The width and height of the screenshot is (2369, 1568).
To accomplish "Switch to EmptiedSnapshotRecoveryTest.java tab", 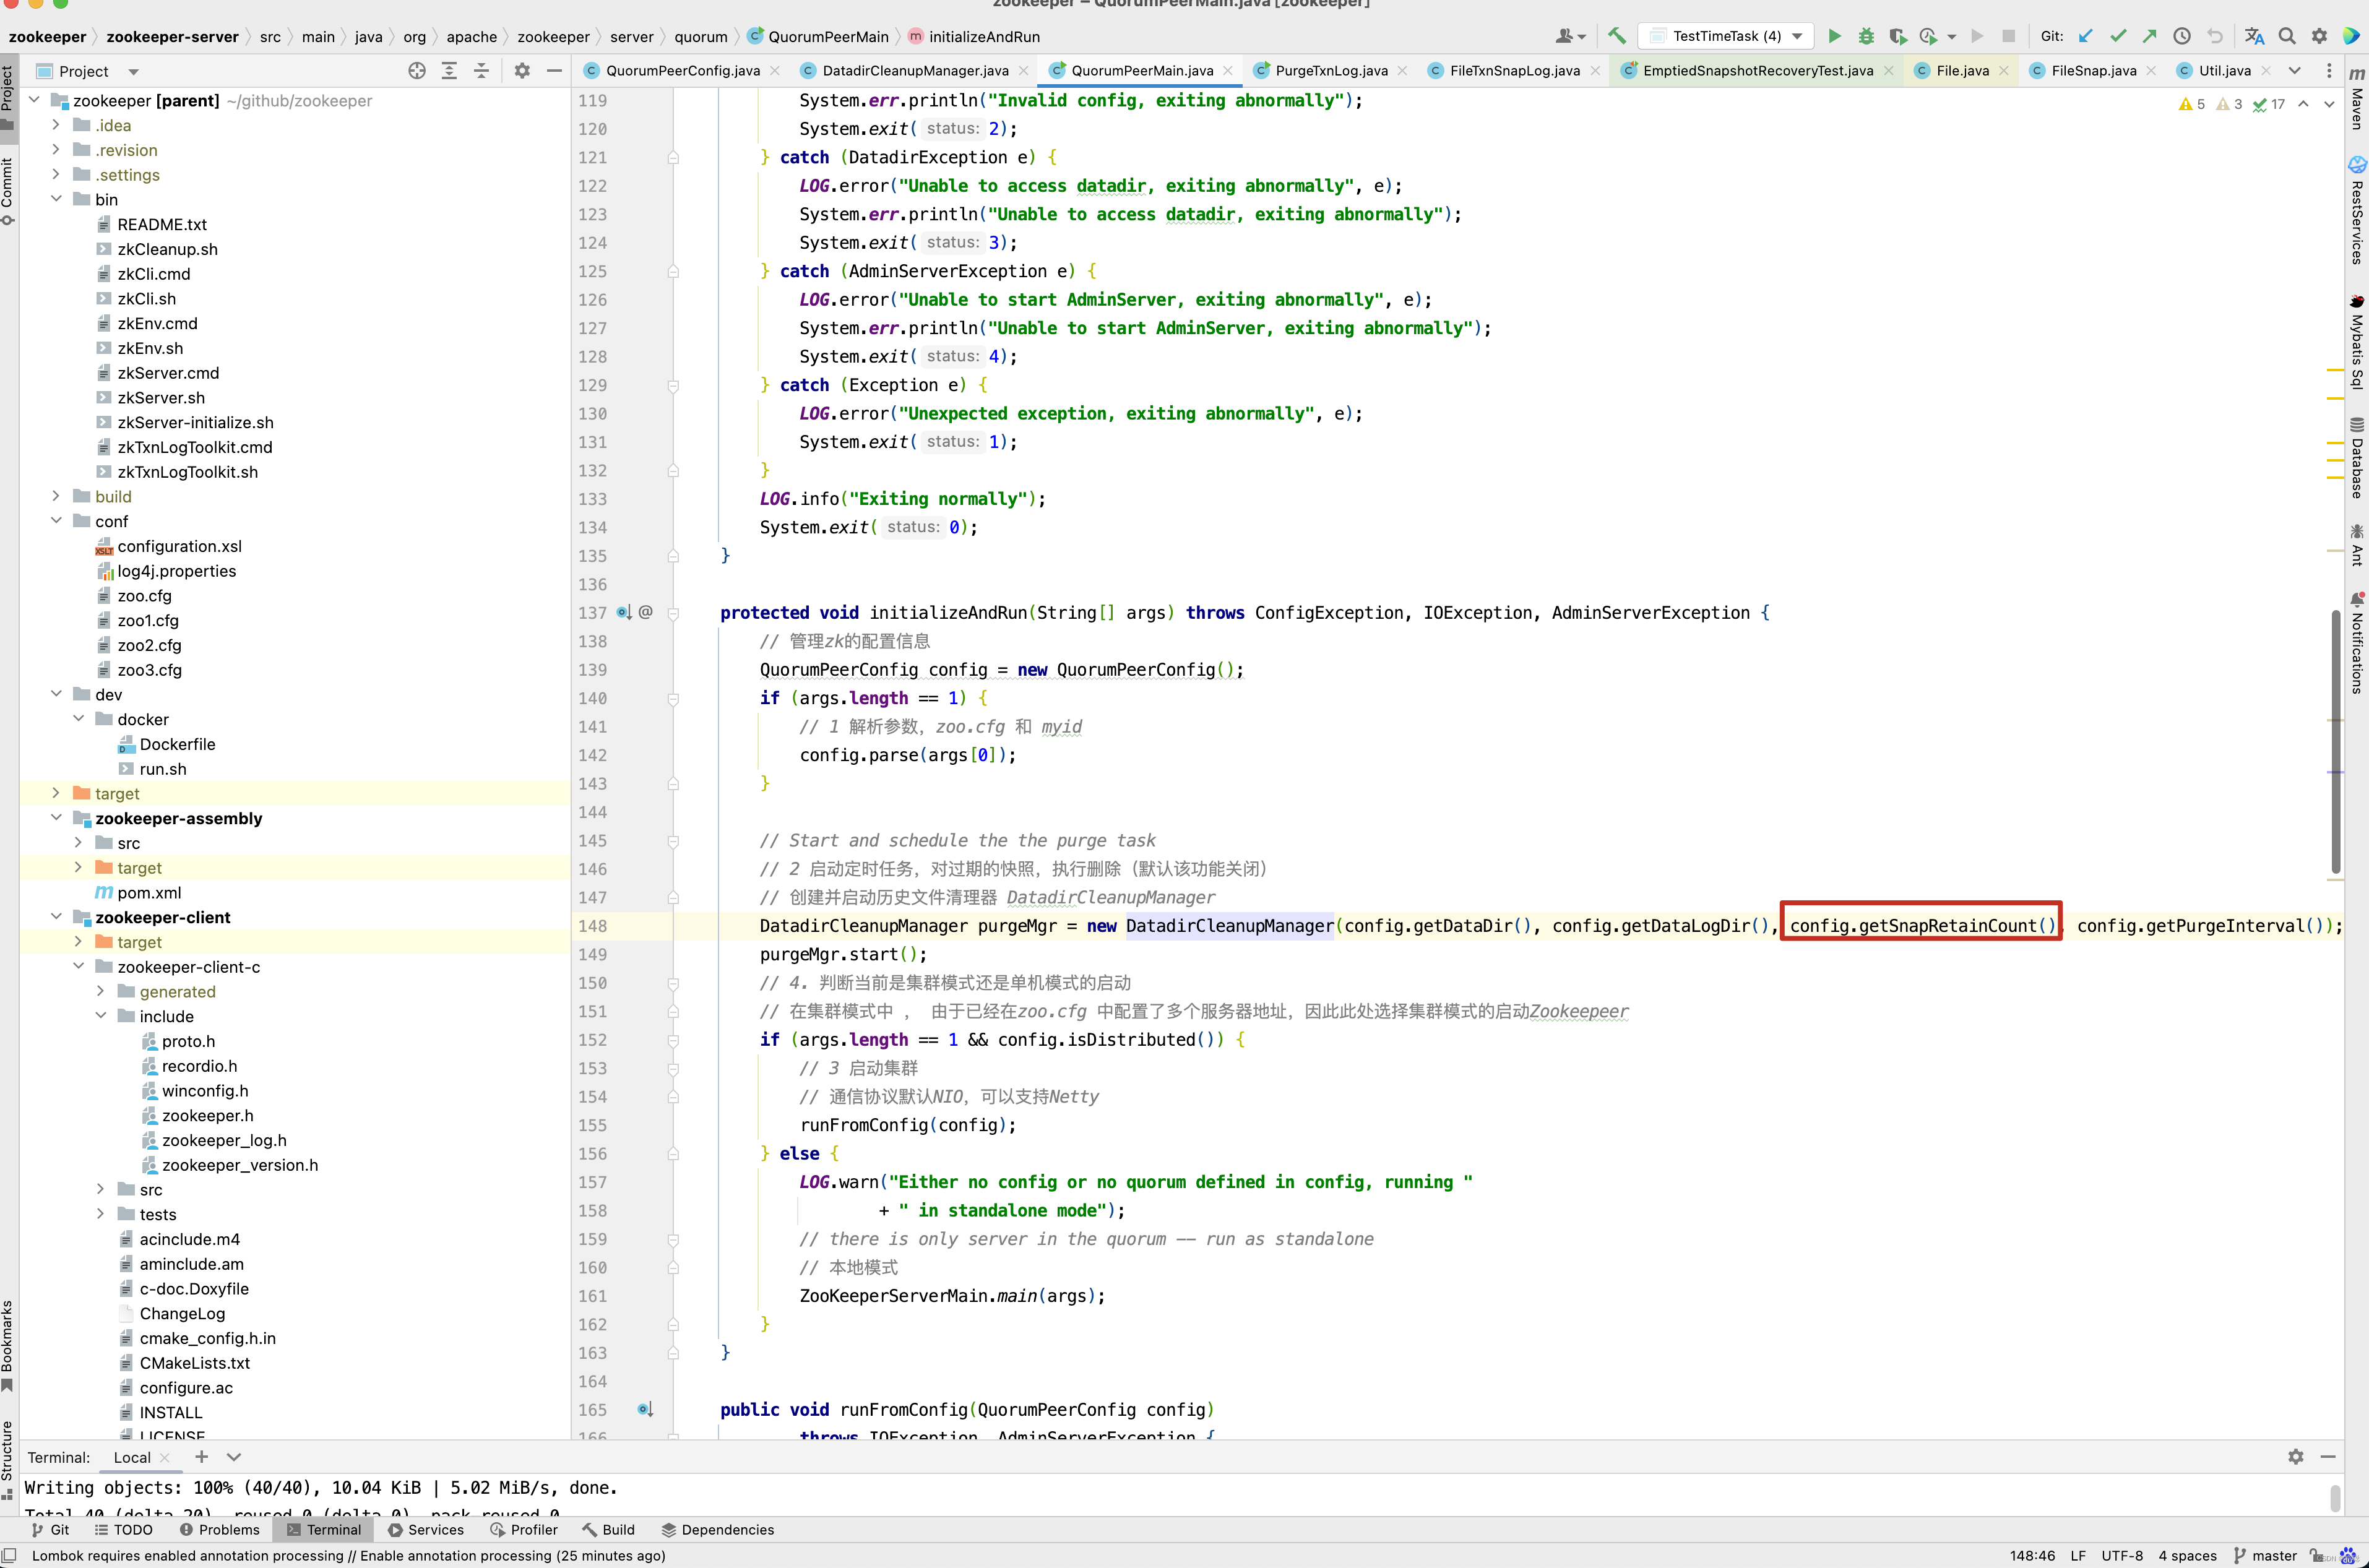I will point(1757,71).
